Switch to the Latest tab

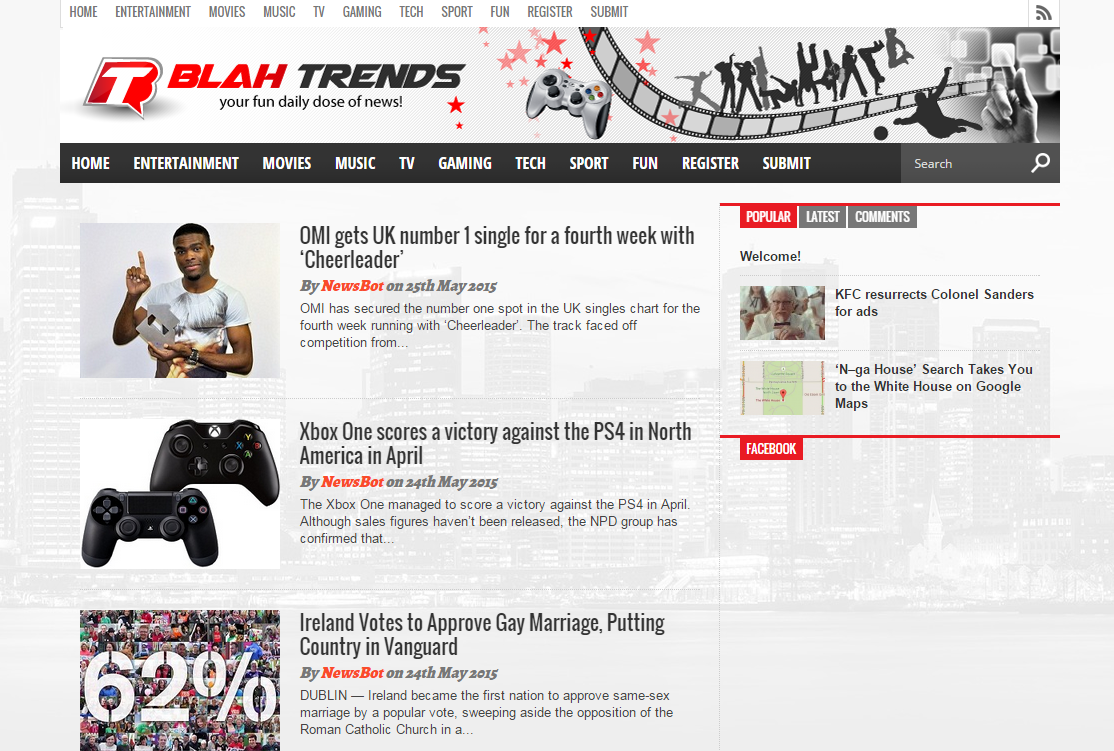click(x=823, y=217)
